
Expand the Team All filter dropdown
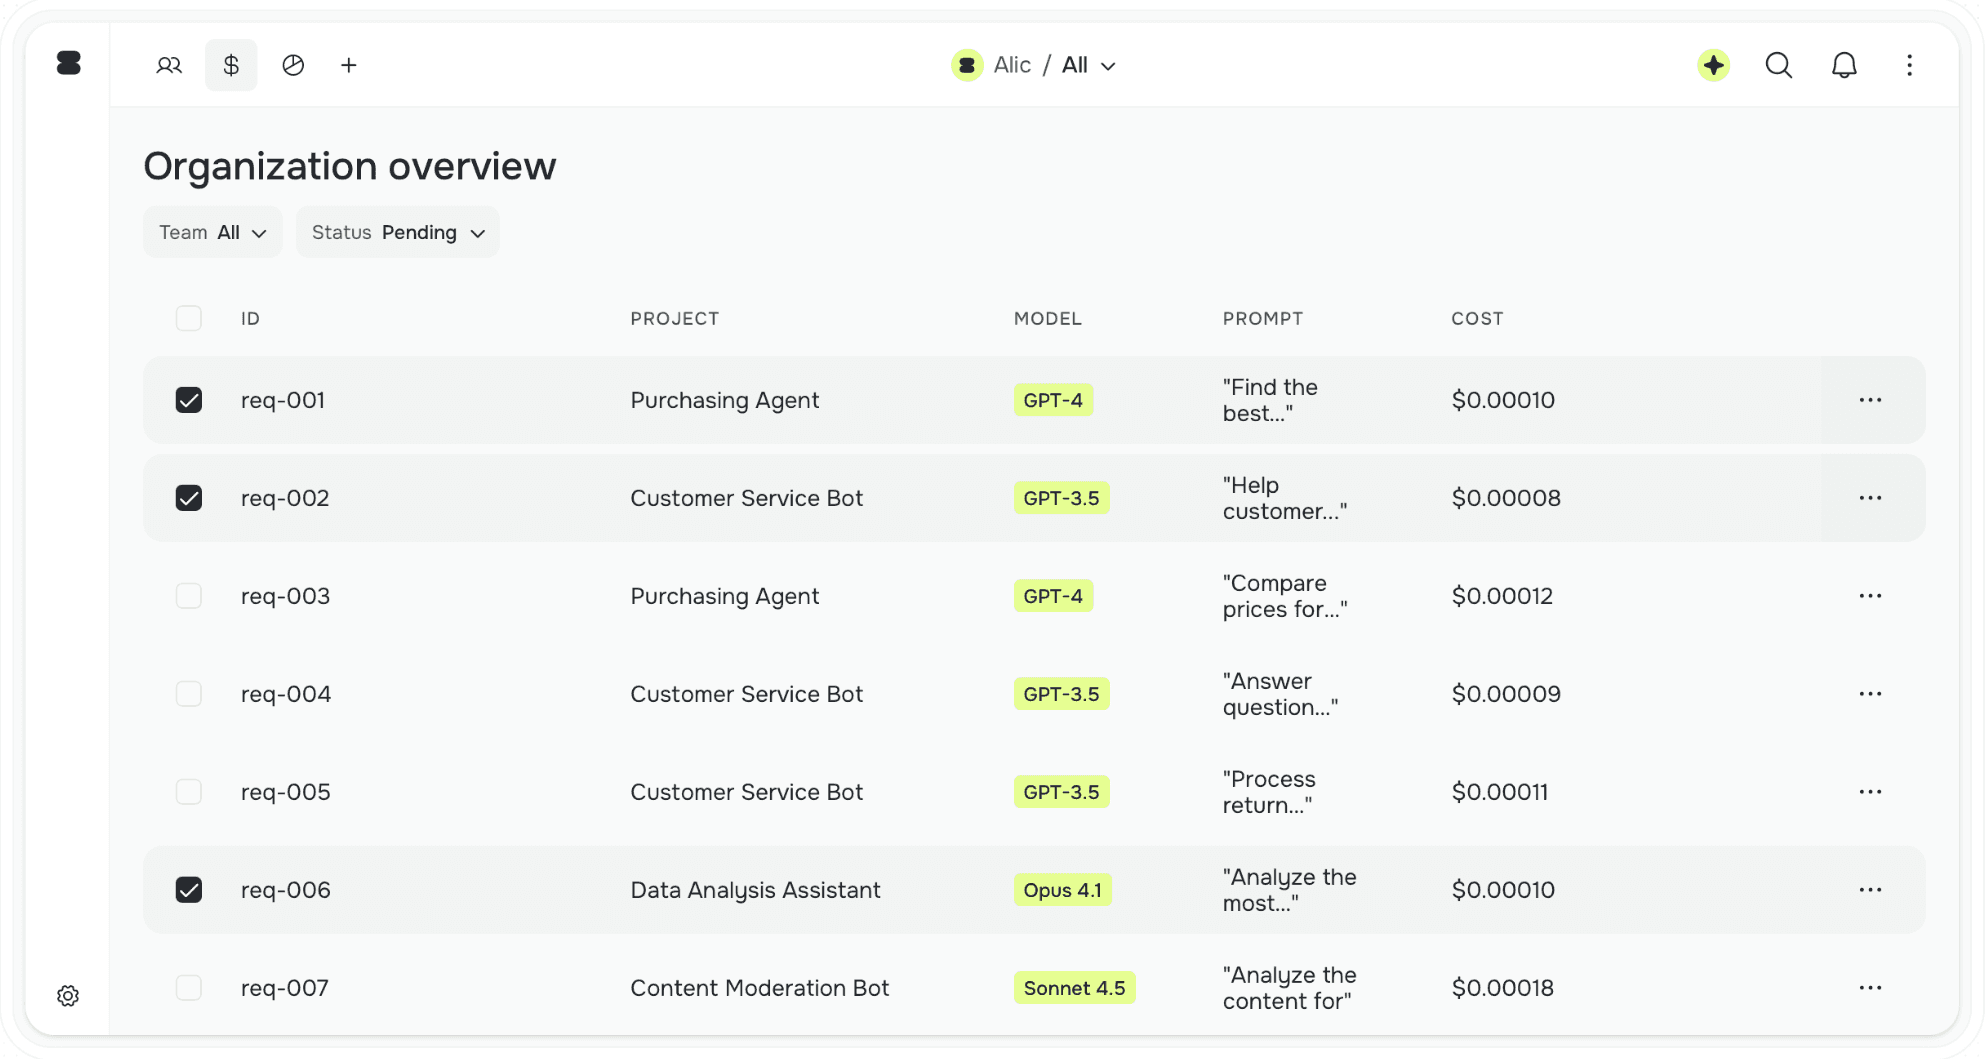point(213,232)
